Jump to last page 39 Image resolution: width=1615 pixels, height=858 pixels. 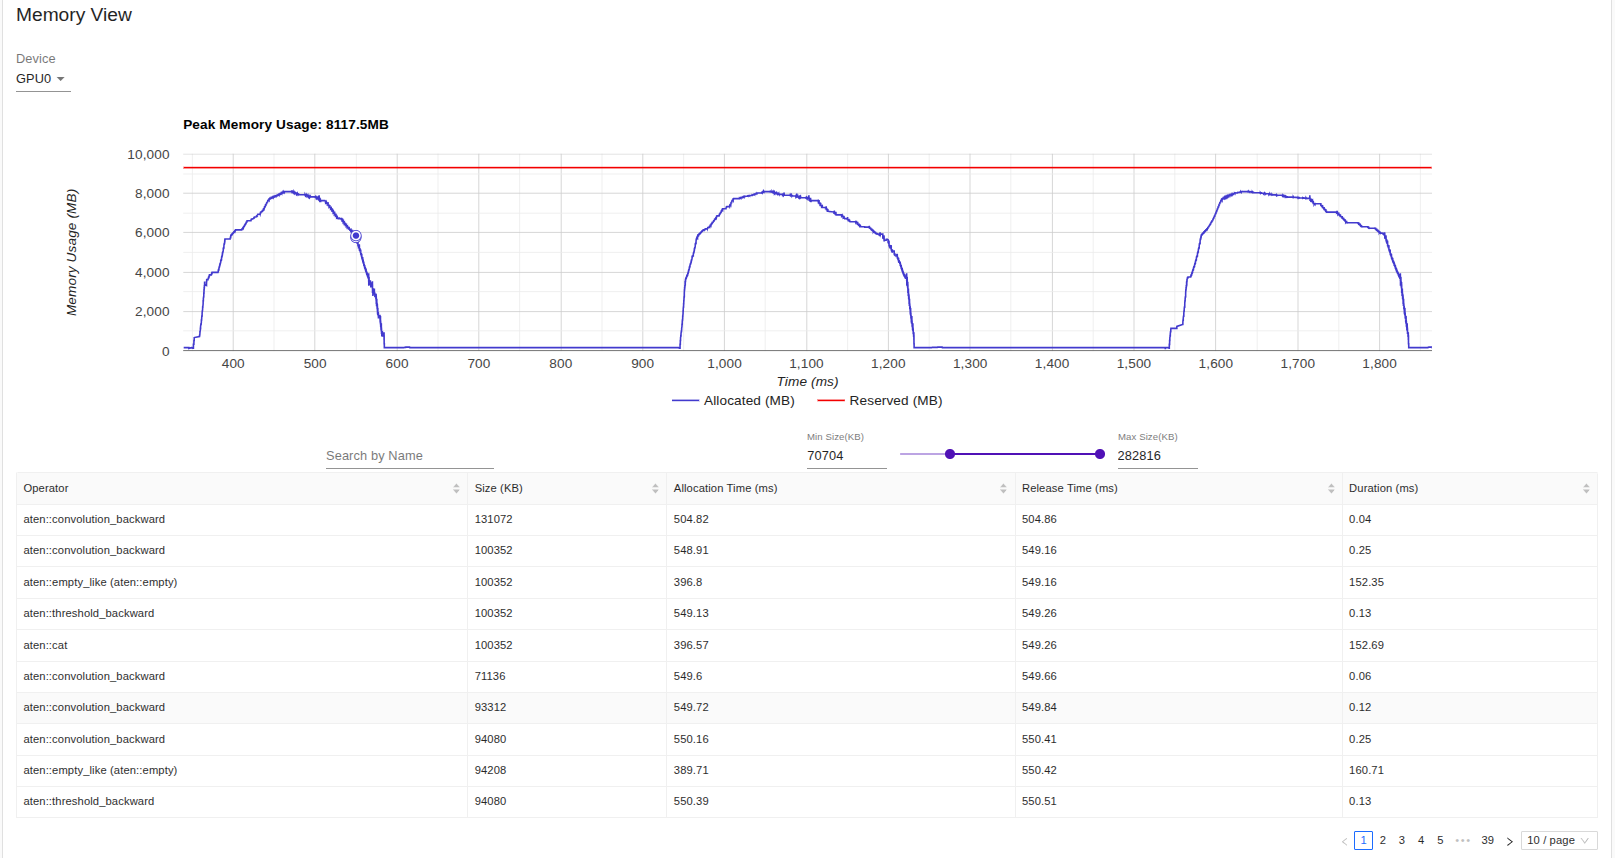tap(1487, 841)
